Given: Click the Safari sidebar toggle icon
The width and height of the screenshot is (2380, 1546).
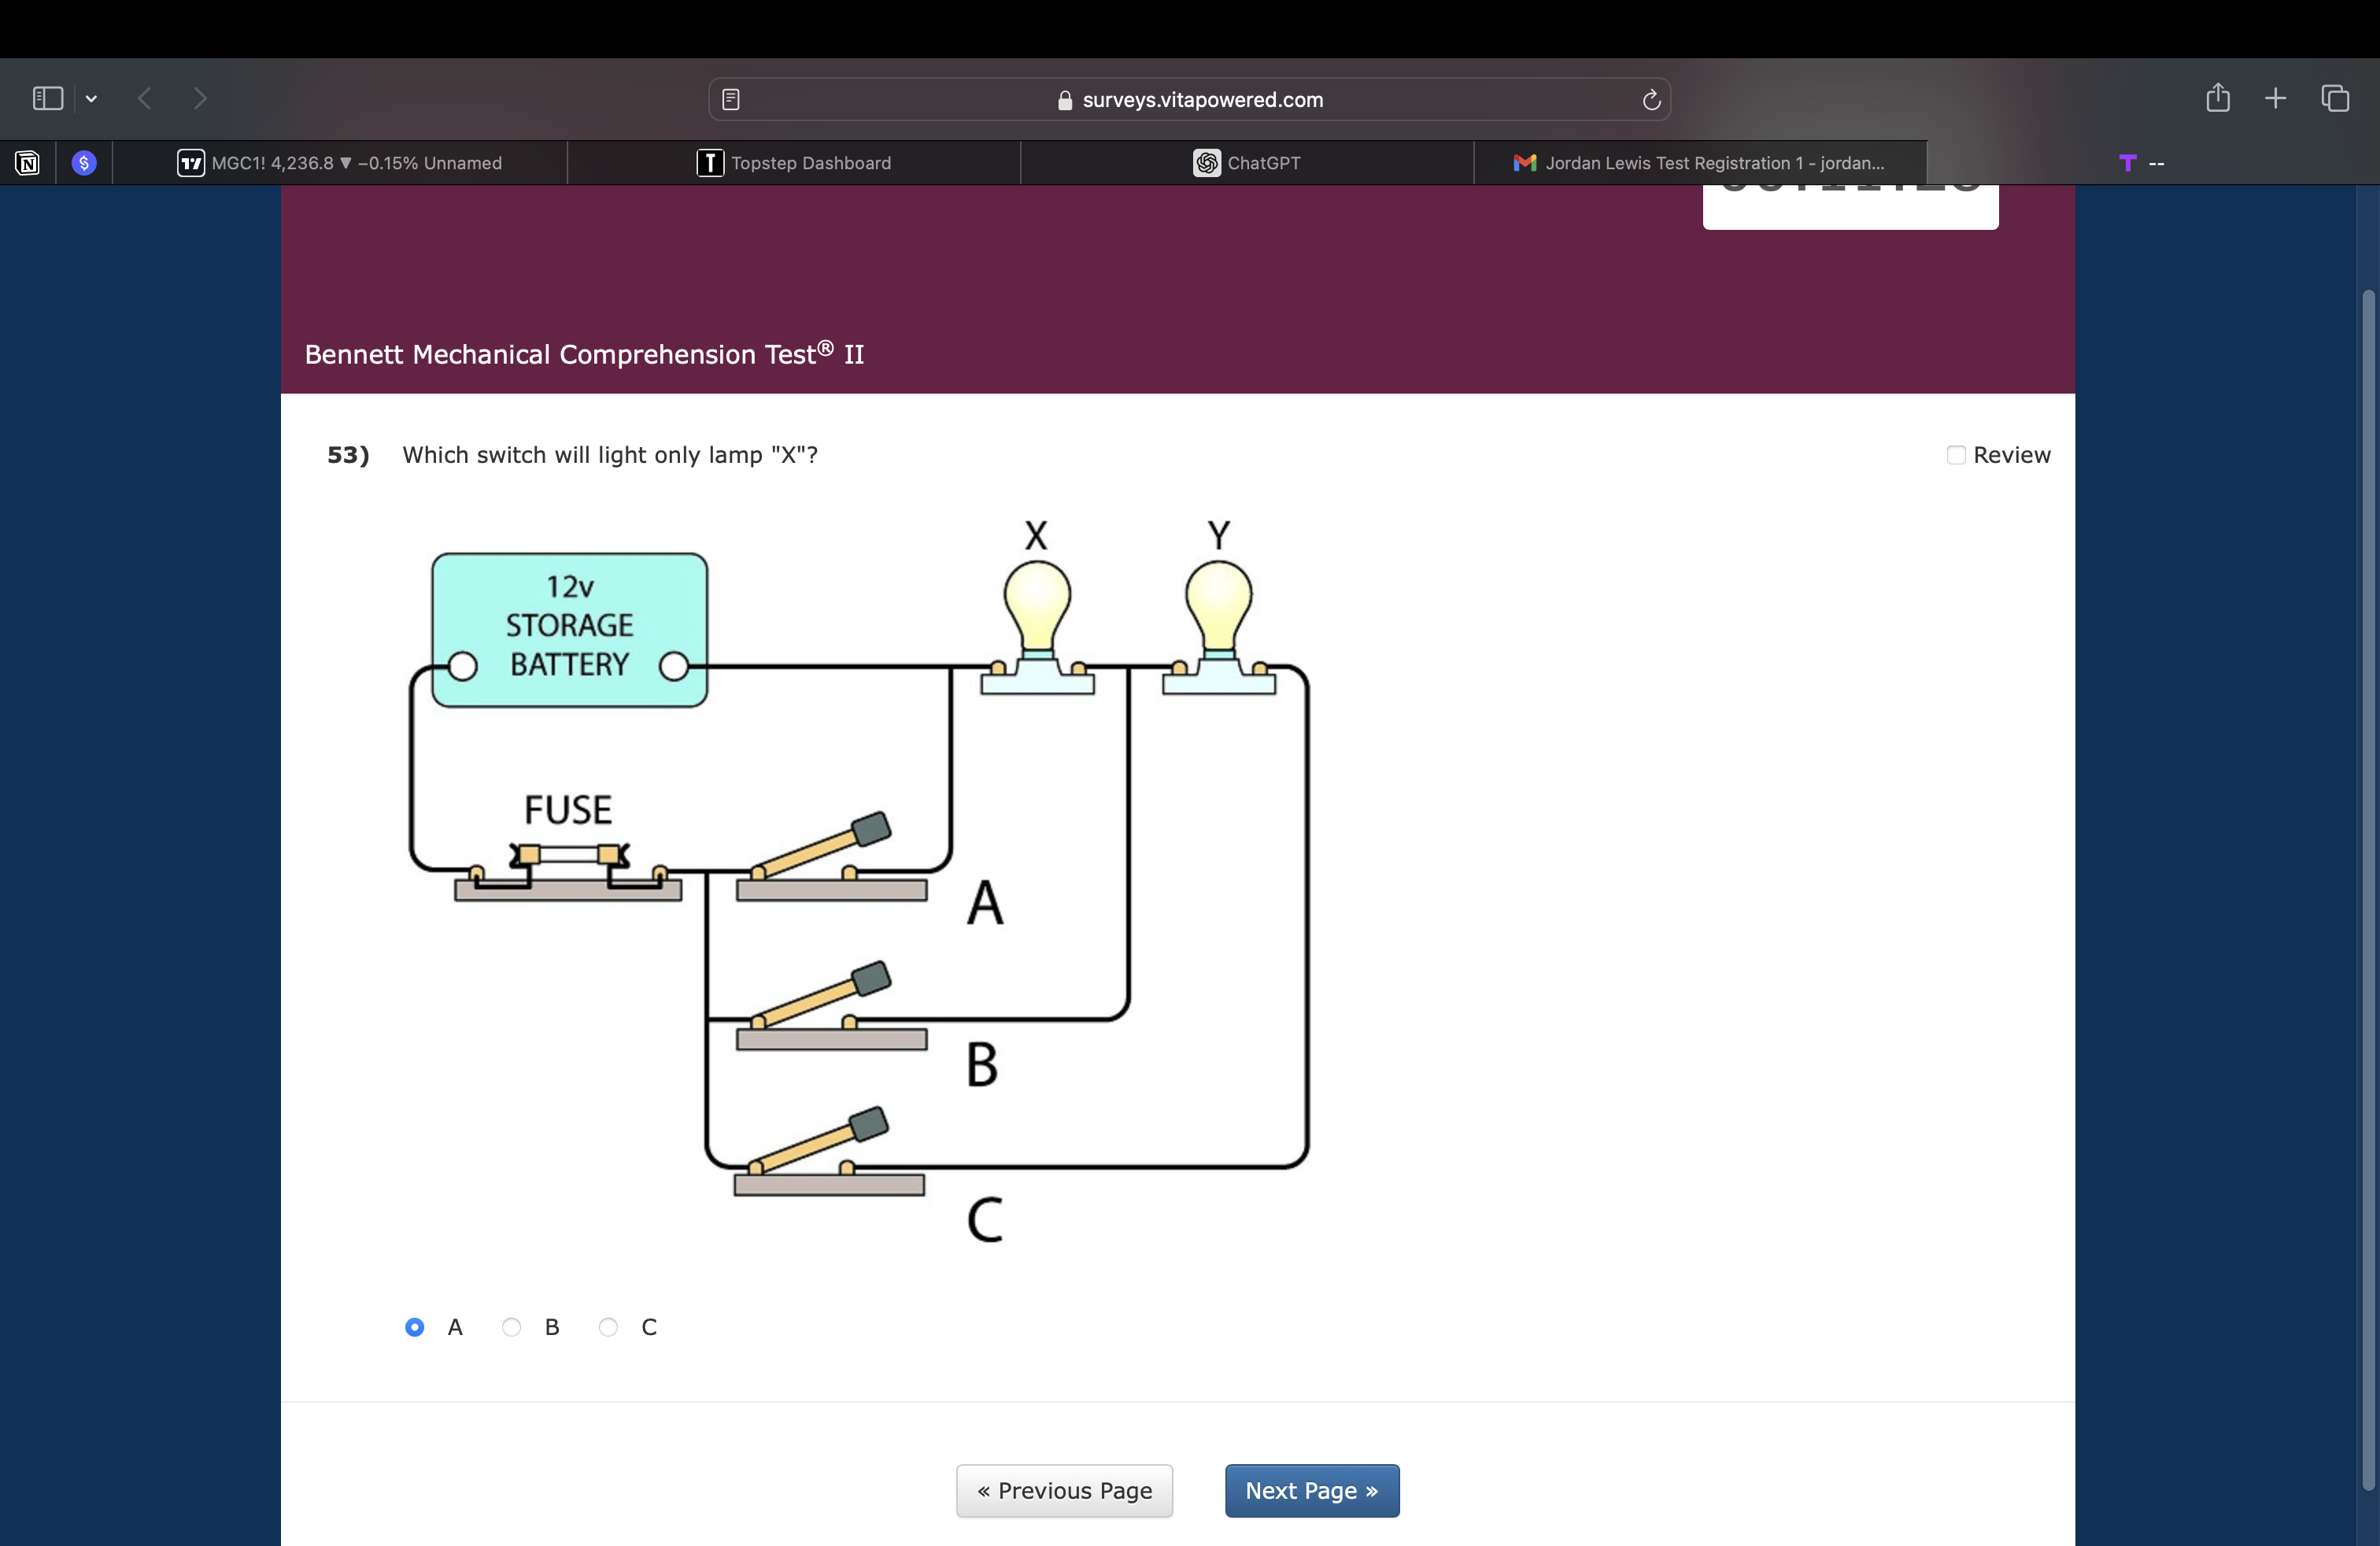Looking at the screenshot, I should click(47, 98).
